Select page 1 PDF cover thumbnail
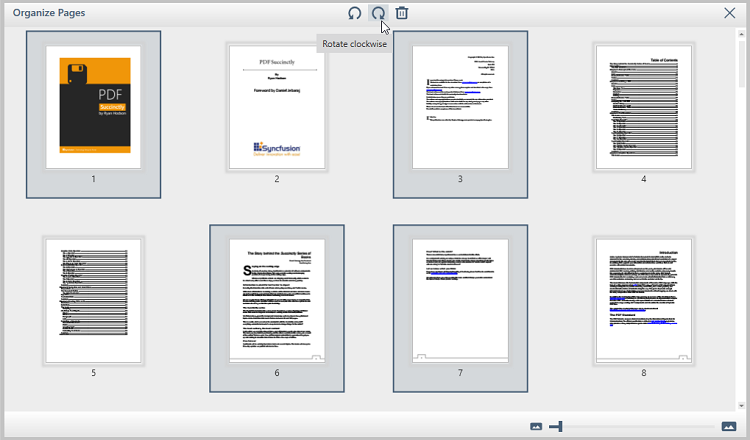The height and width of the screenshot is (440, 750). click(x=94, y=106)
